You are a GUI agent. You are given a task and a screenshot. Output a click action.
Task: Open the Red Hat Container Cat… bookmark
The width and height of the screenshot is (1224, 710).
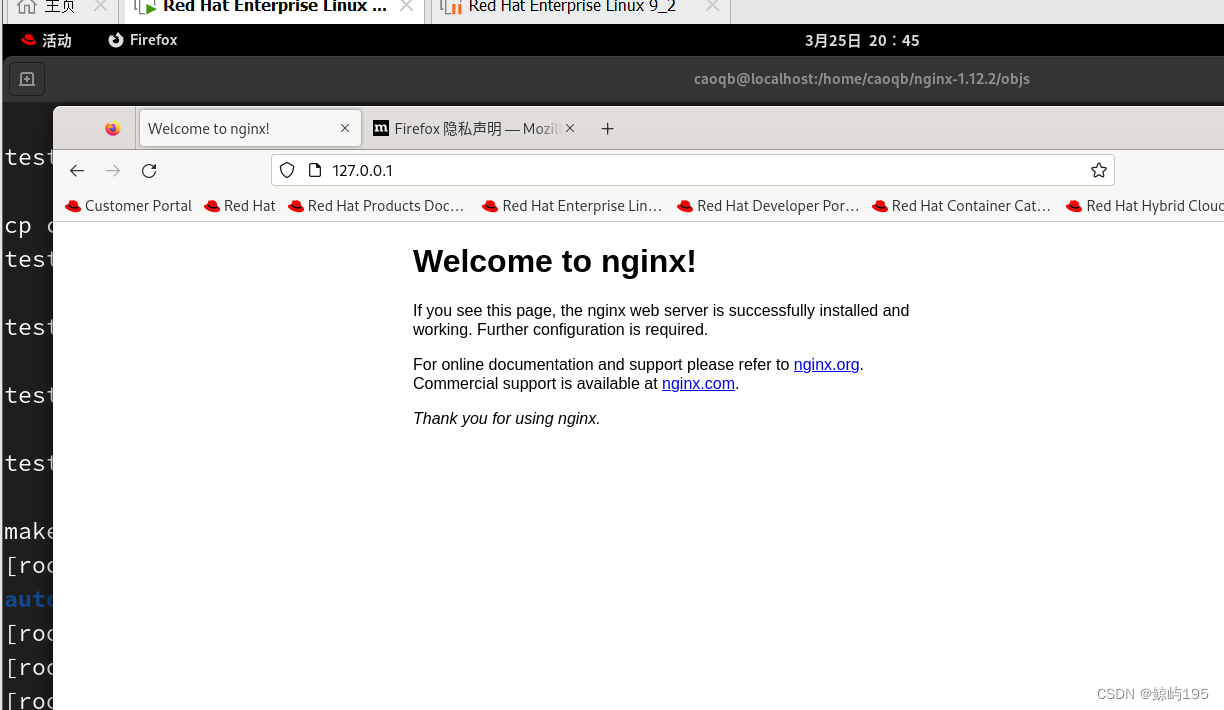(x=962, y=206)
